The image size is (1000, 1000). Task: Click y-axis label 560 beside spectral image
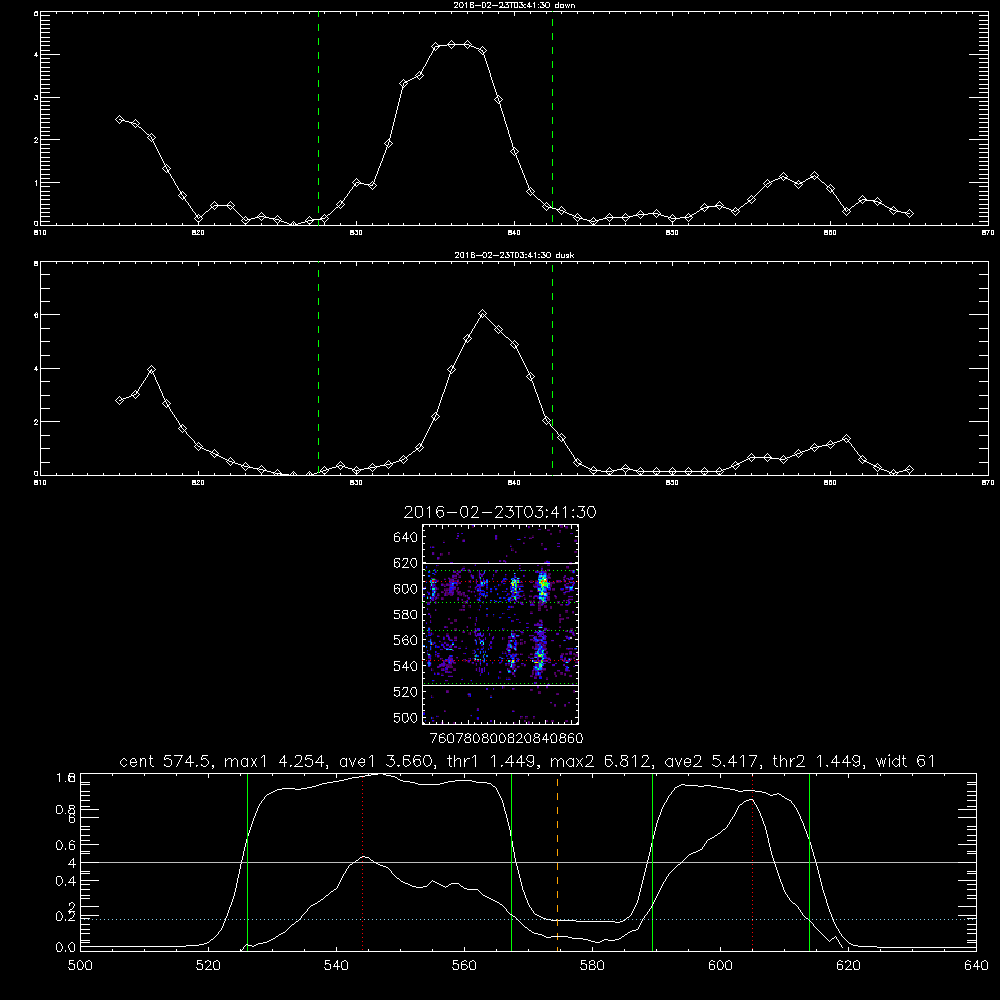[405, 640]
